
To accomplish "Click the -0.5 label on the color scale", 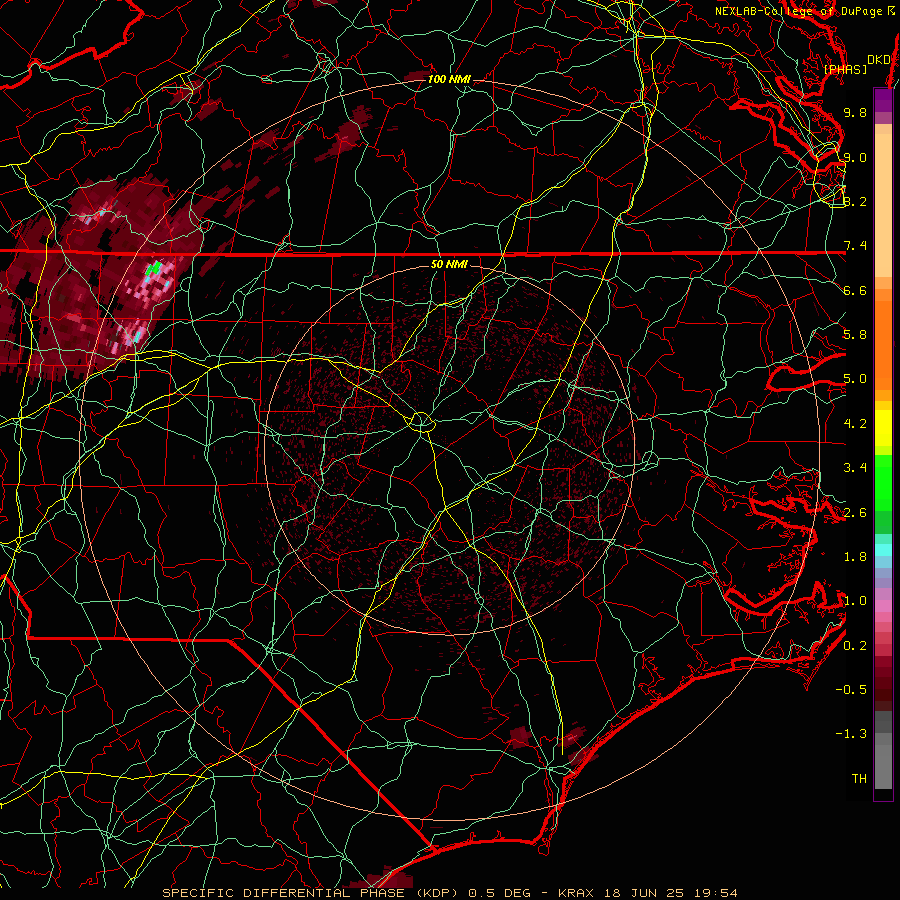I will (x=851, y=689).
